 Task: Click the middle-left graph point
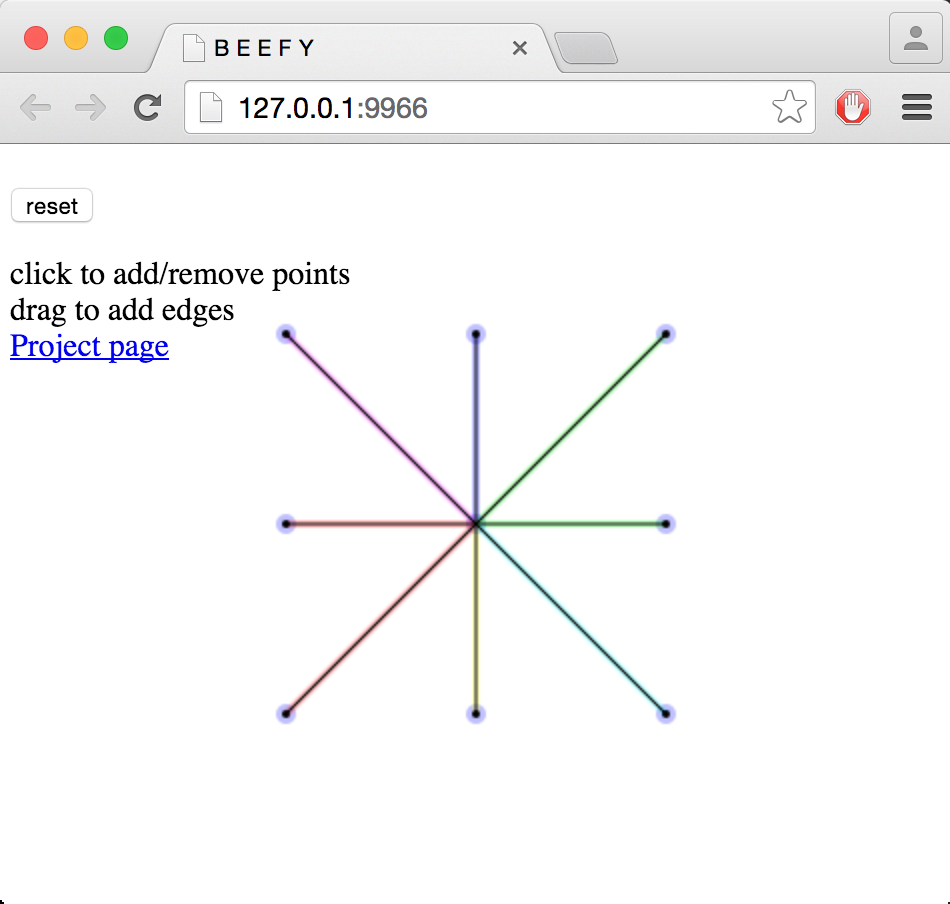286,523
